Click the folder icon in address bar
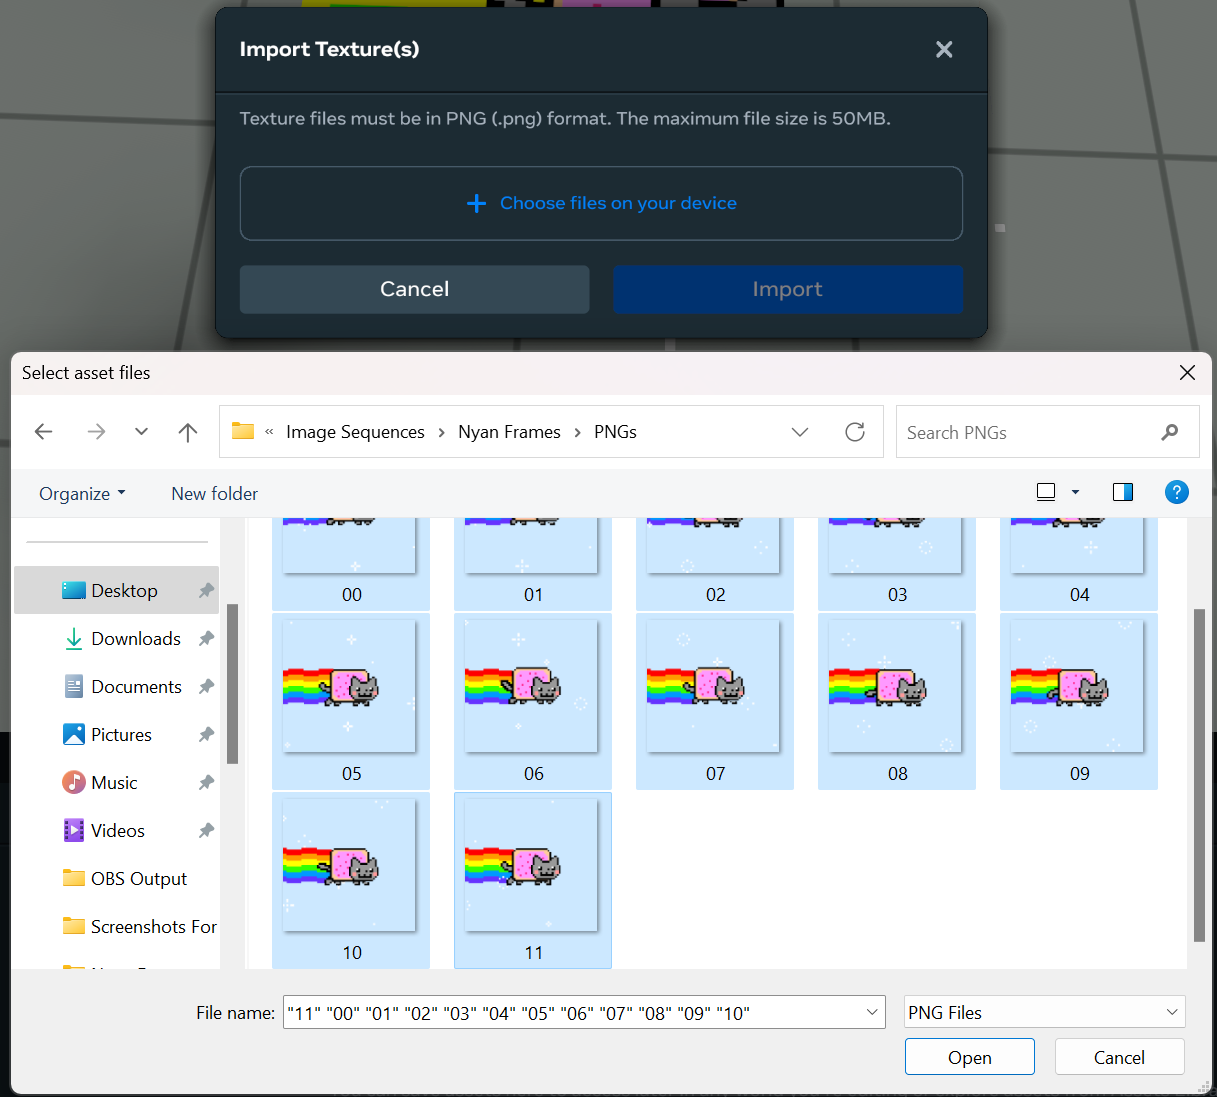The height and width of the screenshot is (1097, 1217). (243, 431)
